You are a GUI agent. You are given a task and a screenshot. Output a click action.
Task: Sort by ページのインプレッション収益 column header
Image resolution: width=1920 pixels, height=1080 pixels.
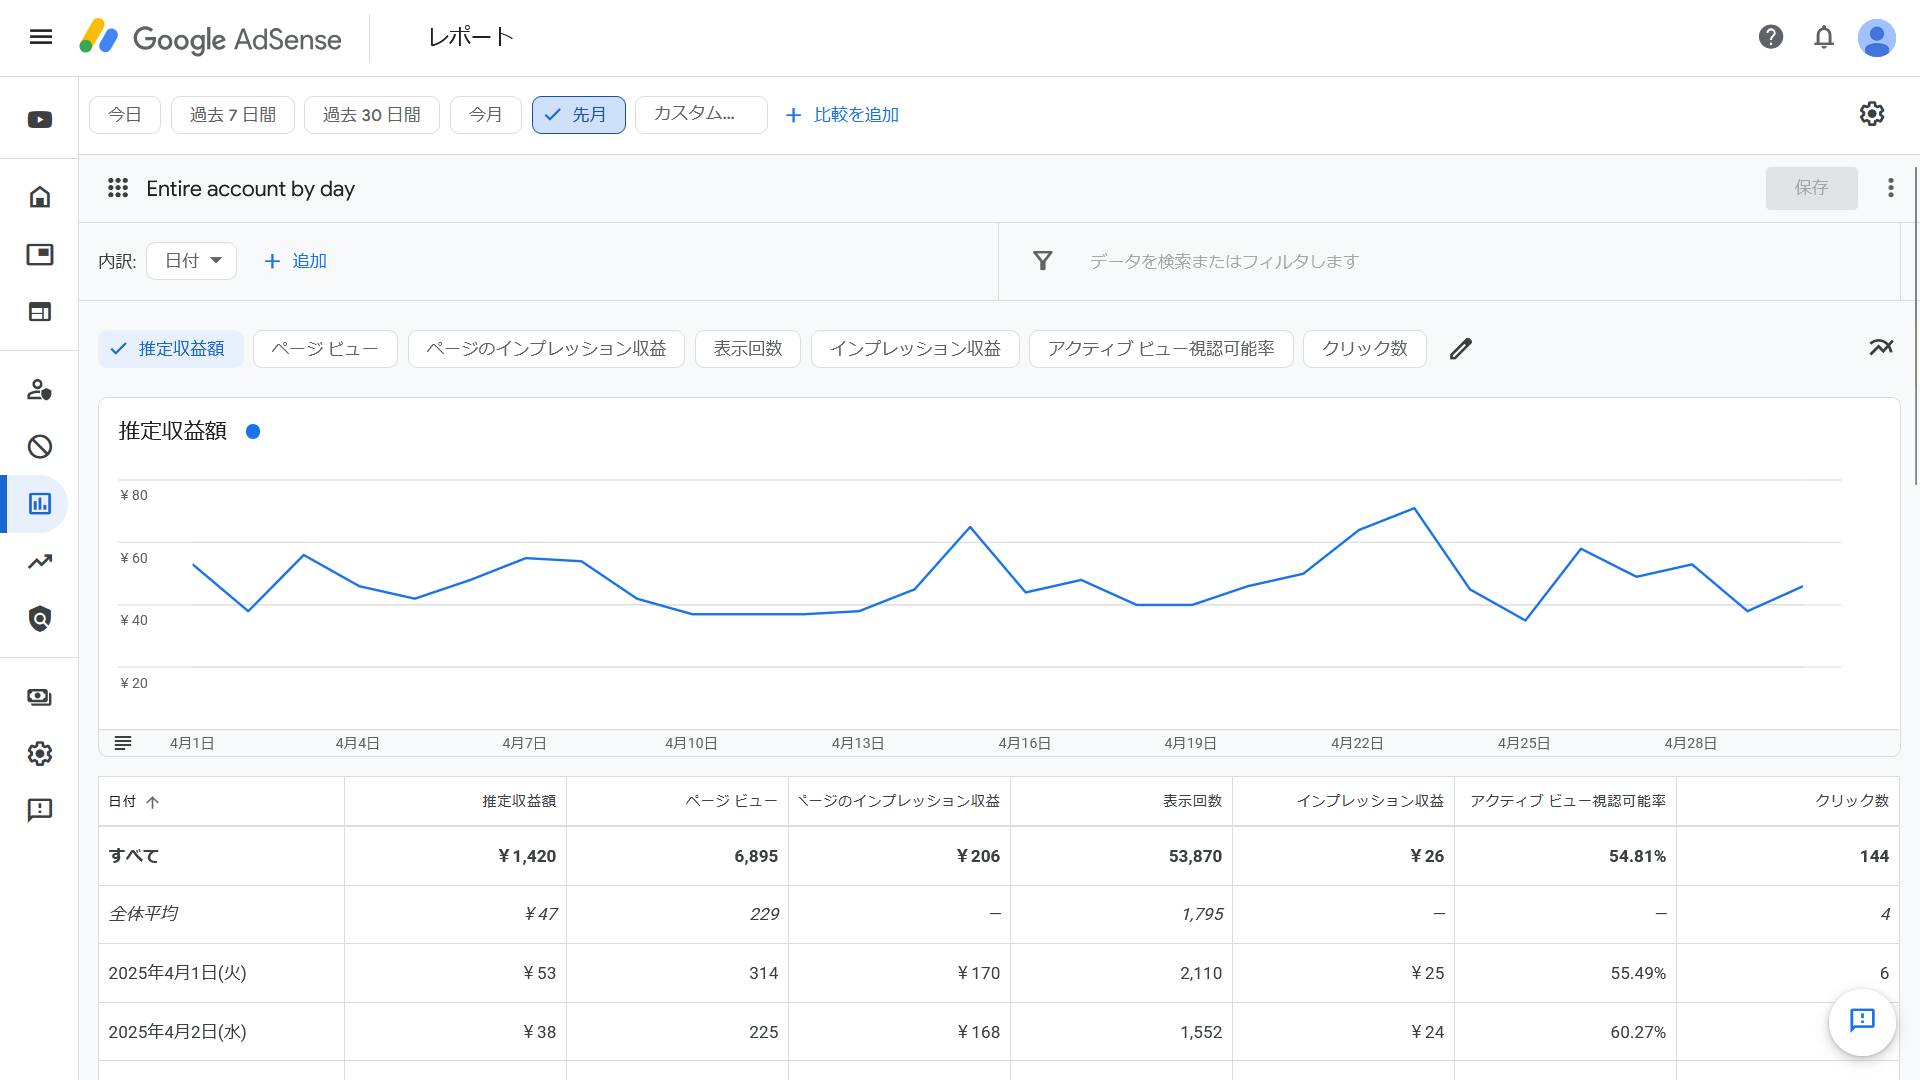point(899,802)
